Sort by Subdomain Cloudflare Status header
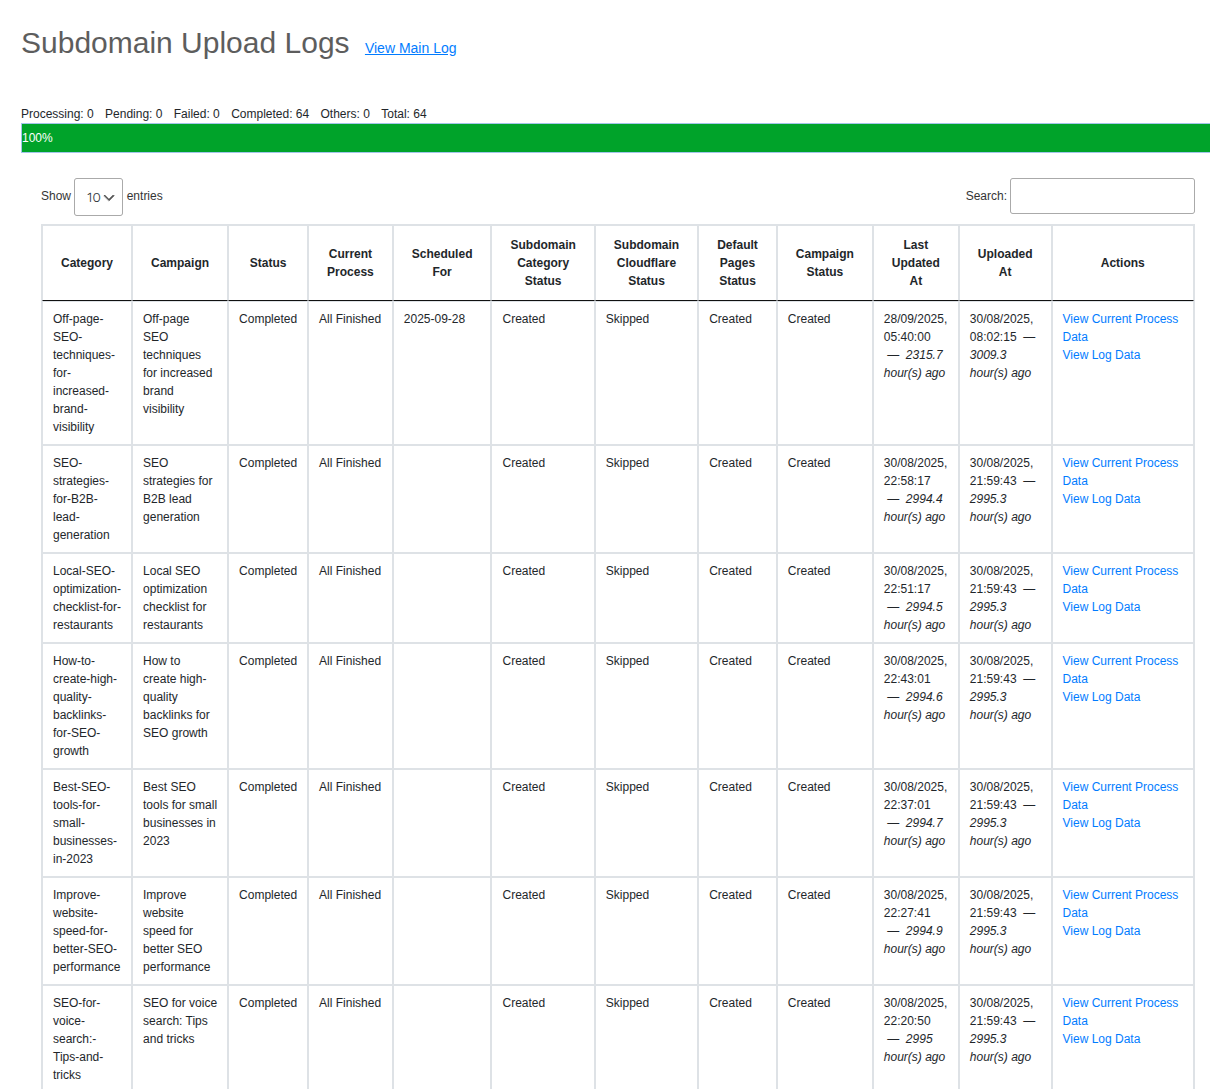 pyautogui.click(x=646, y=263)
